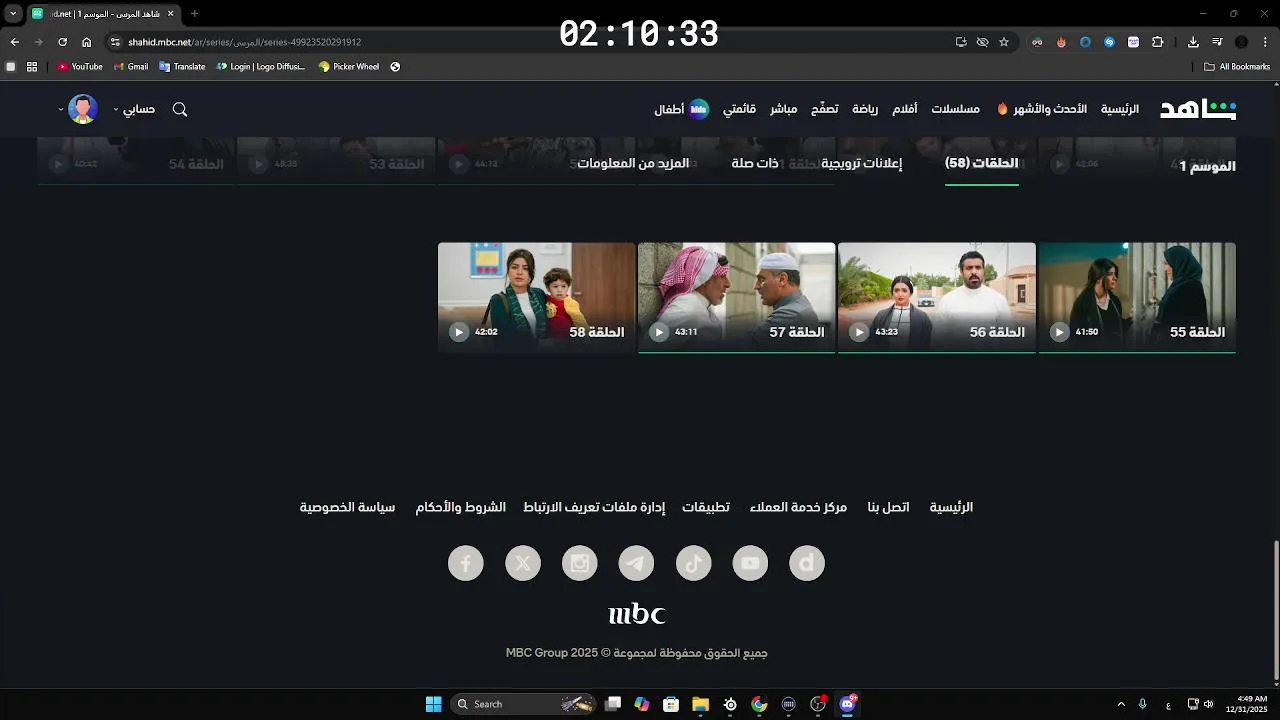Open the Windows Start menu

pyautogui.click(x=433, y=704)
